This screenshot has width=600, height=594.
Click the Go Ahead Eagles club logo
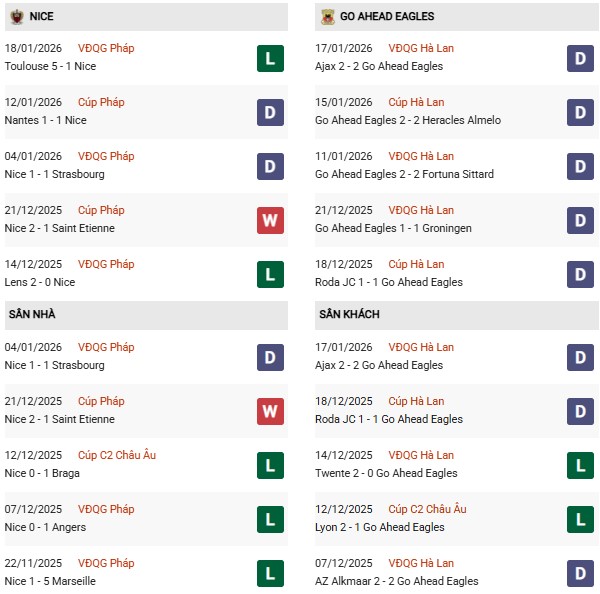[x=327, y=17]
